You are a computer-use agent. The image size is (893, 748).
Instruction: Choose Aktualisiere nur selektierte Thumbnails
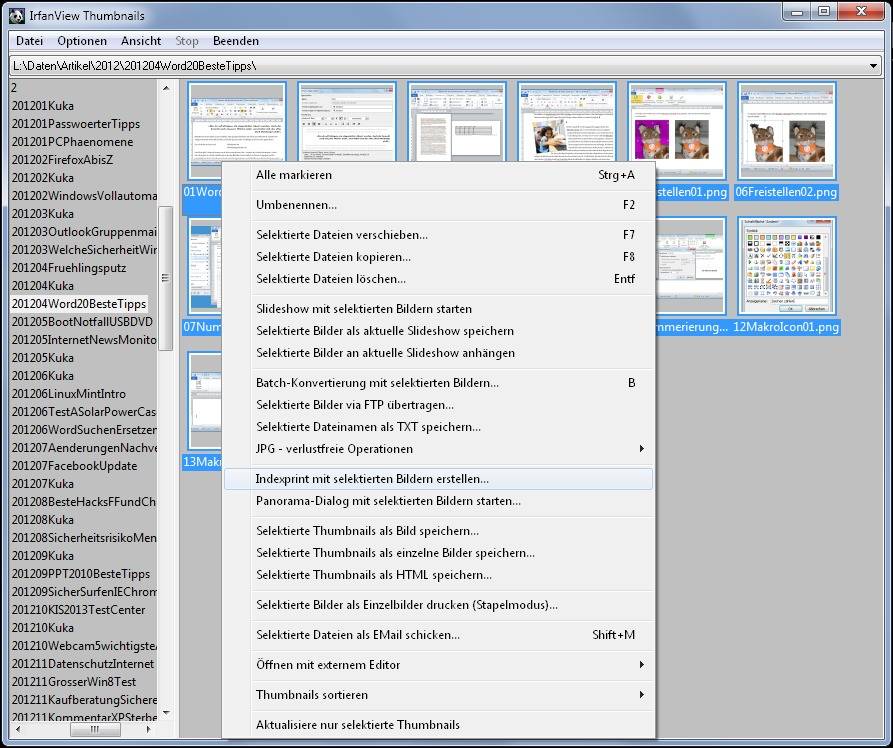[x=439, y=725]
